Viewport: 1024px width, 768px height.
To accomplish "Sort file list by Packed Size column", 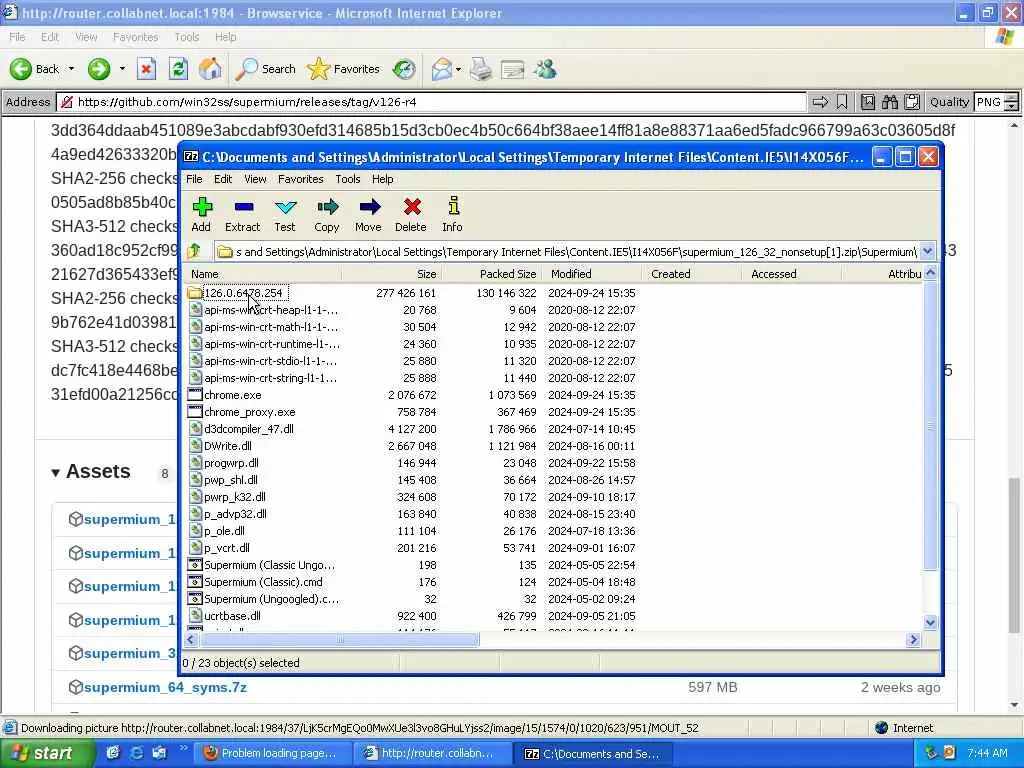I will [492, 274].
